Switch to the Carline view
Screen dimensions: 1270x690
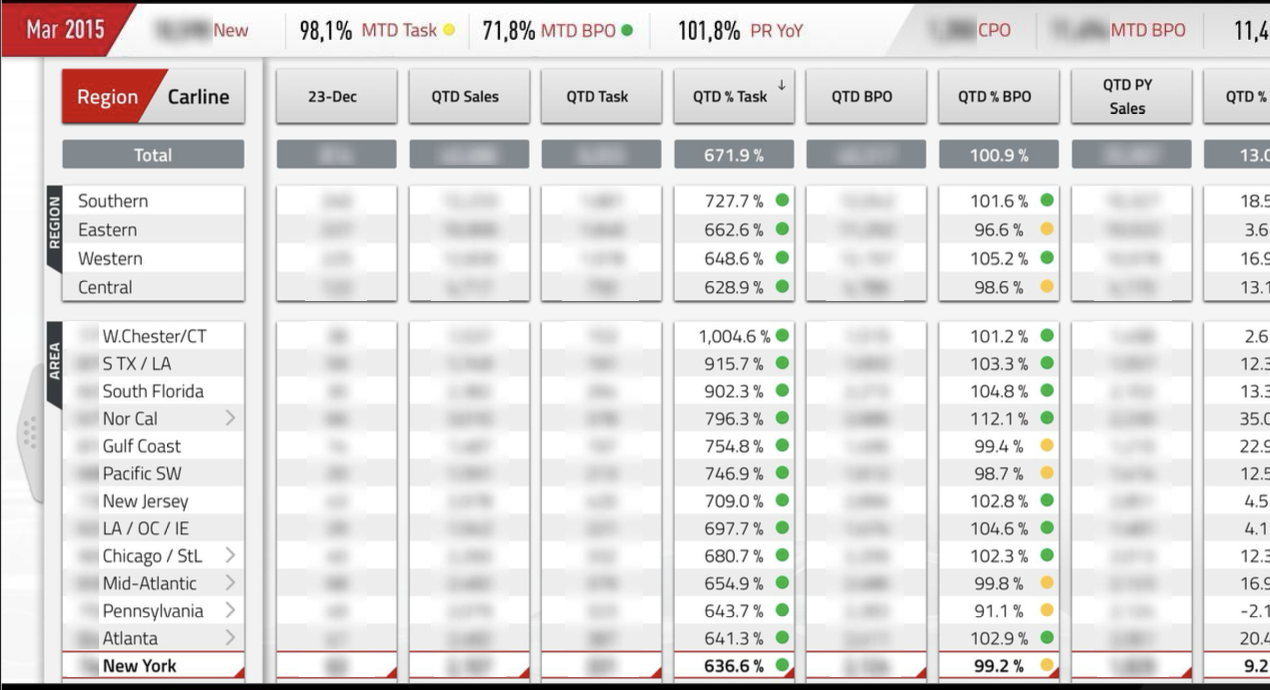coord(200,96)
